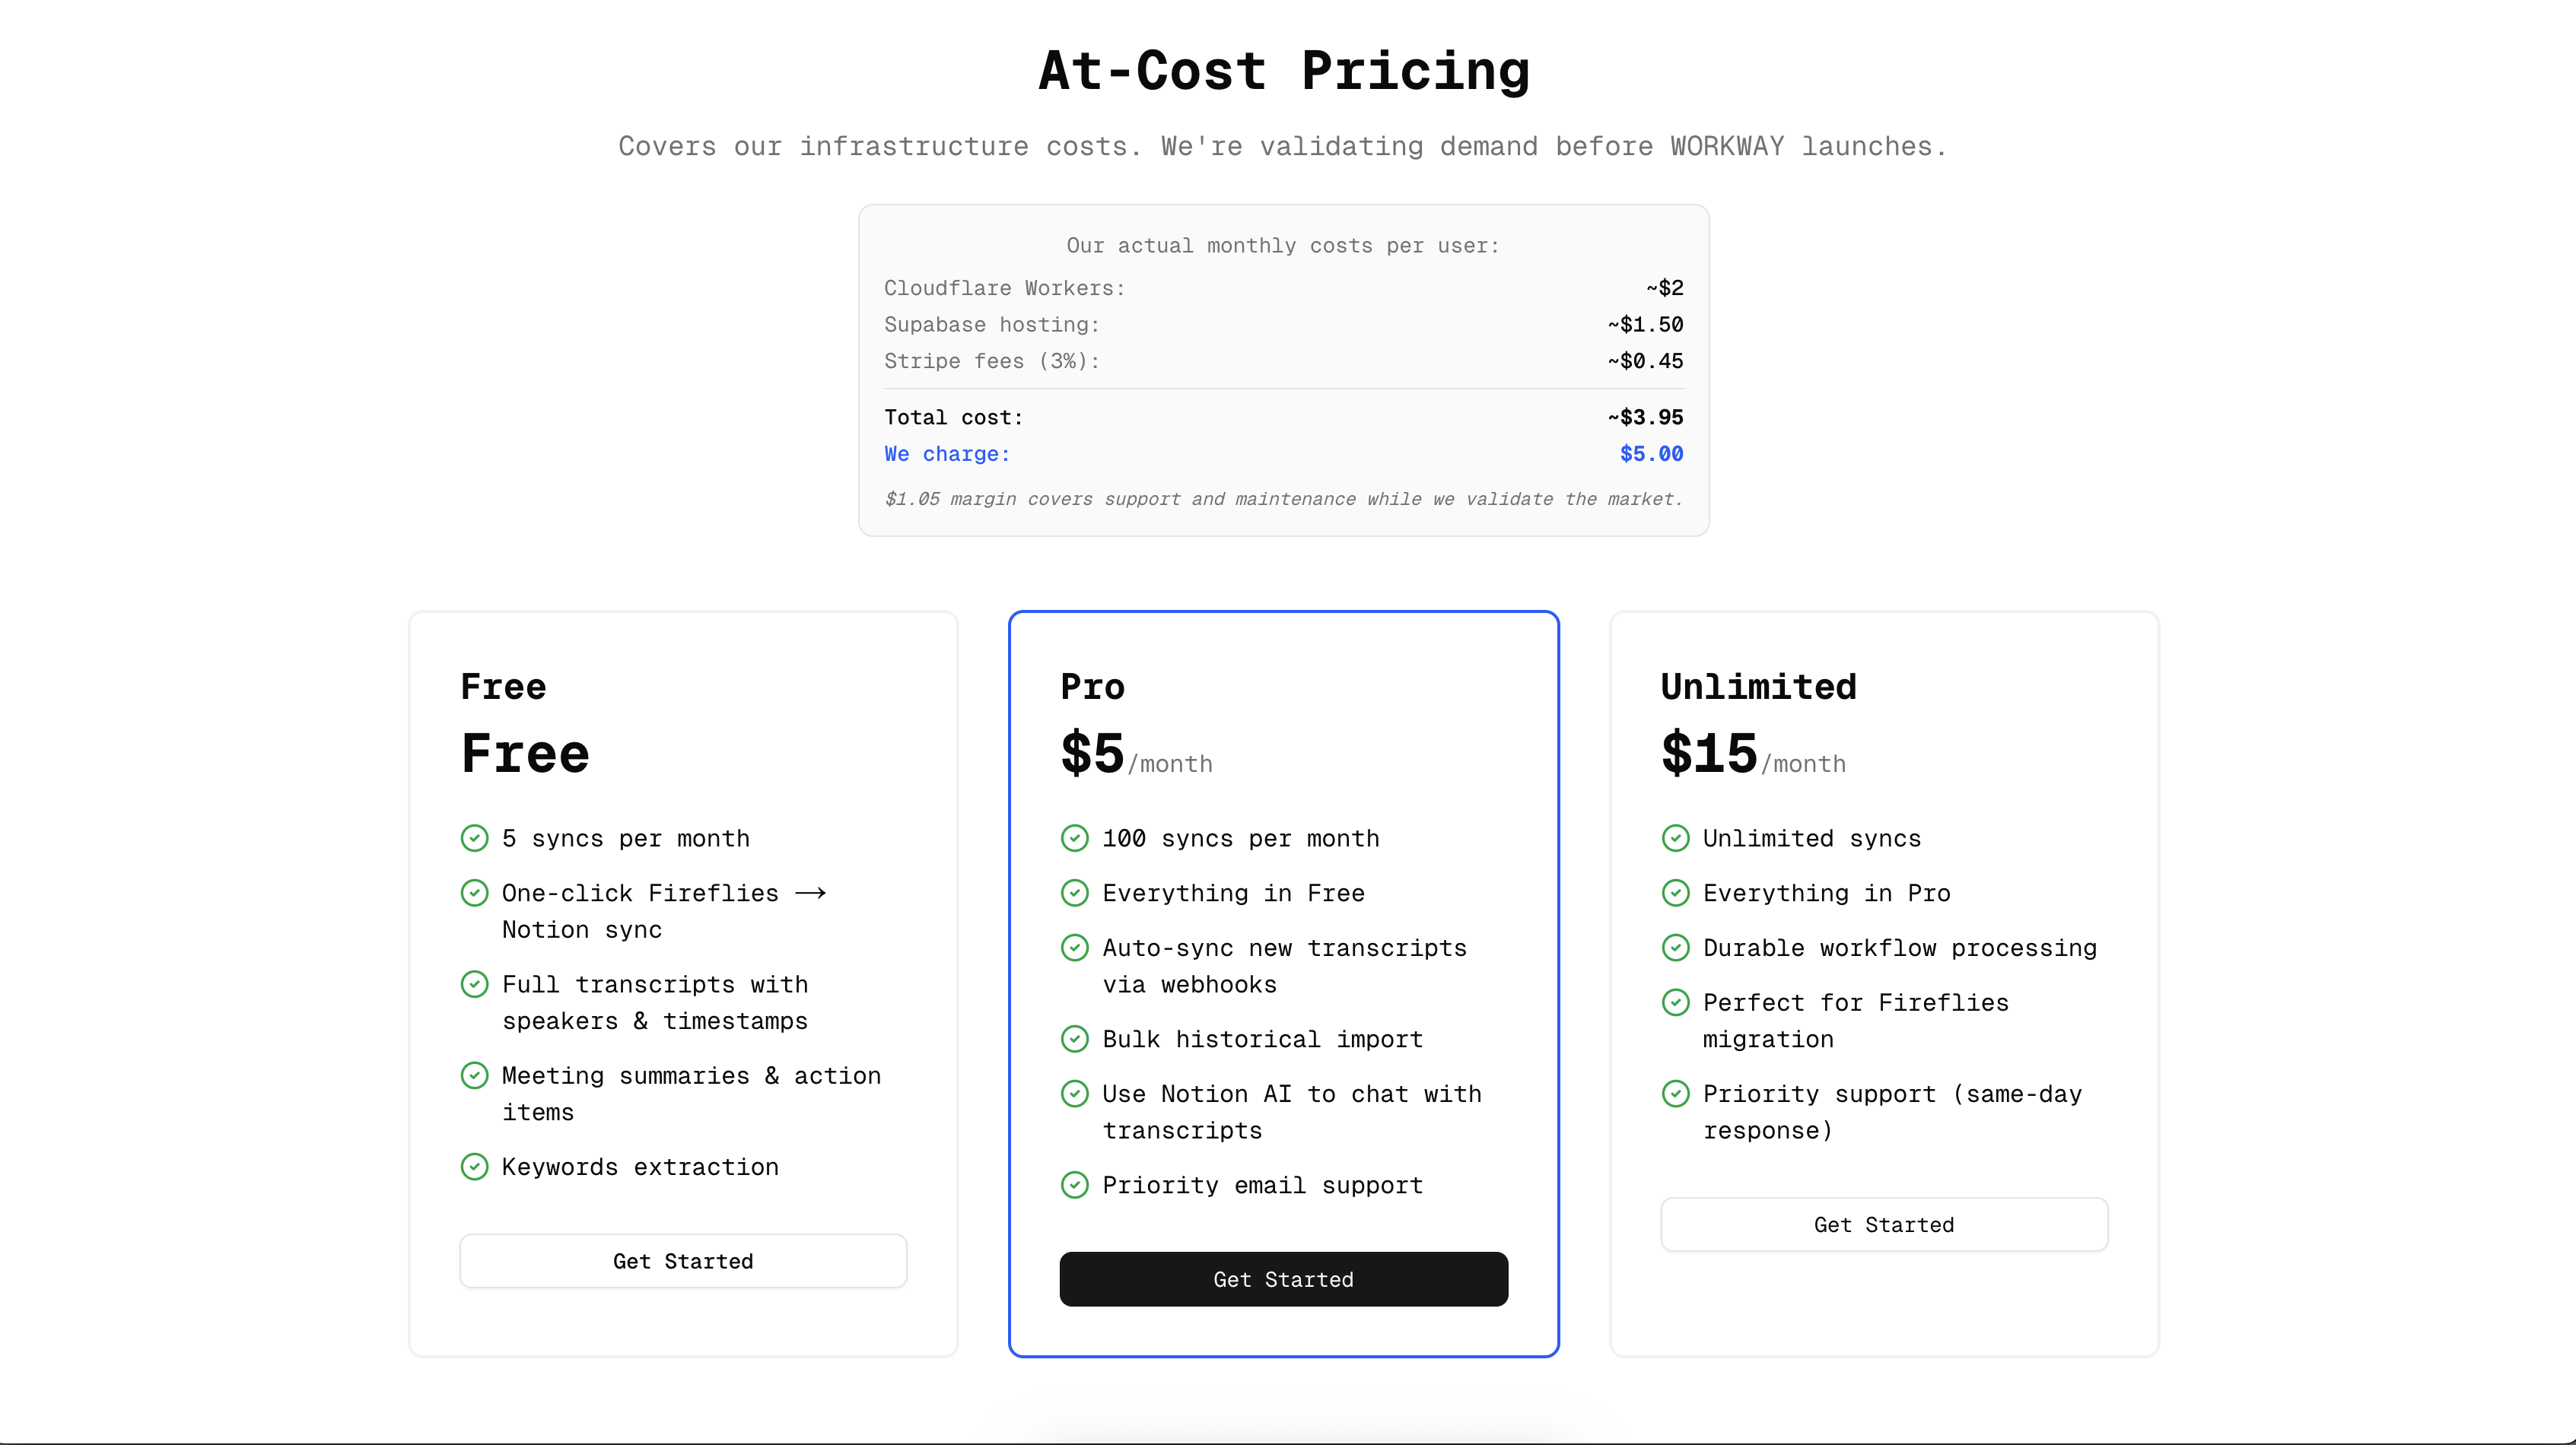Click checkmark icon beside Priority email support
This screenshot has height=1445, width=2576.
coord(1075,1185)
